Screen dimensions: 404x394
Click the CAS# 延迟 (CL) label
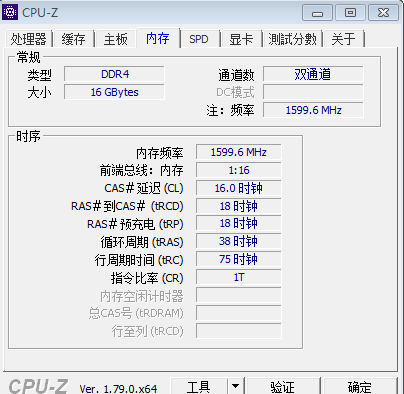click(x=144, y=189)
